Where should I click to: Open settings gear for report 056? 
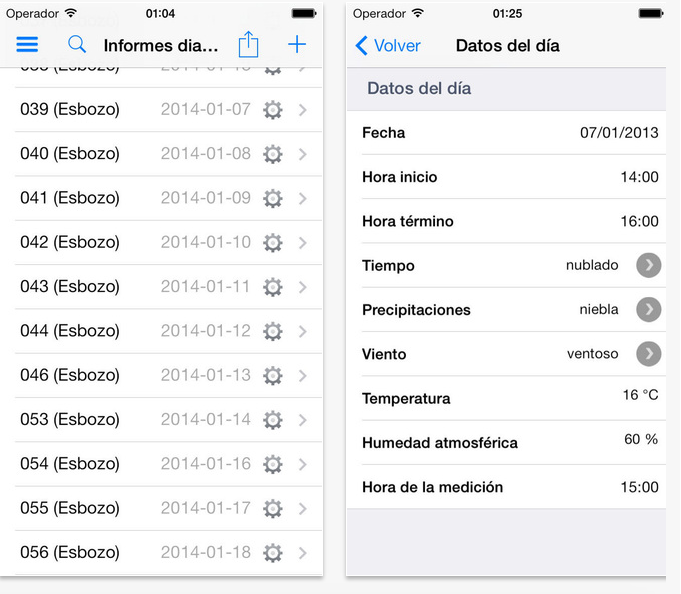click(273, 553)
